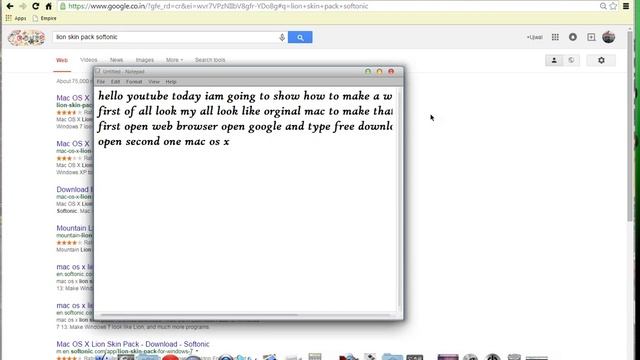This screenshot has height=360, width=640.
Task: Switch to the News tab
Action: click(116, 60)
